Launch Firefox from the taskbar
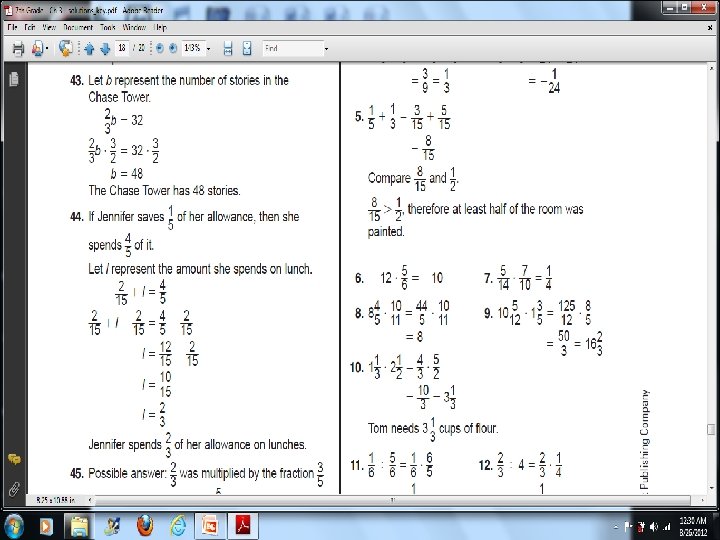 (145, 526)
